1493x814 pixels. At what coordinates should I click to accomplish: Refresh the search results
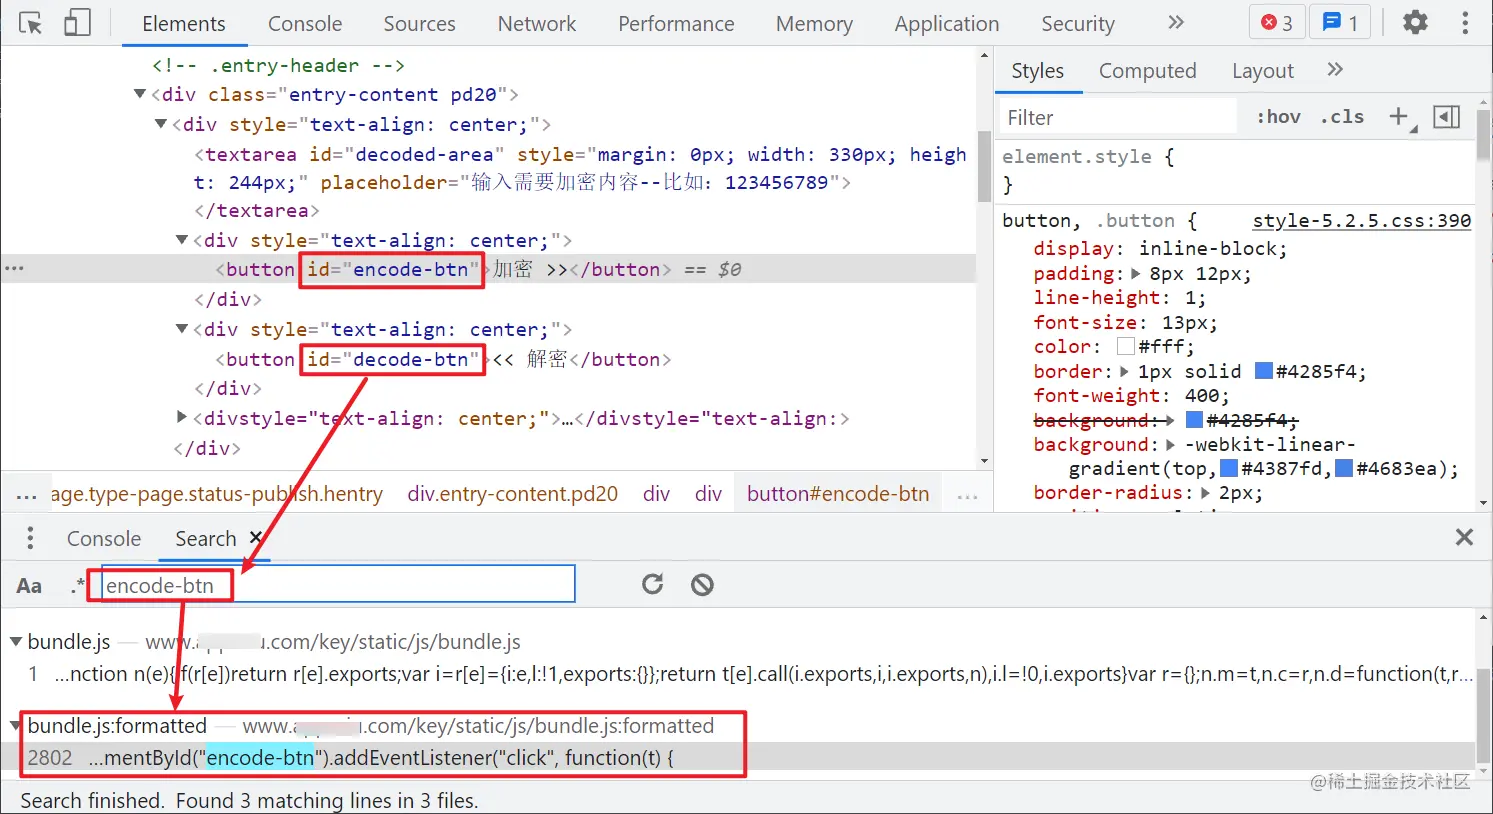[x=653, y=584]
